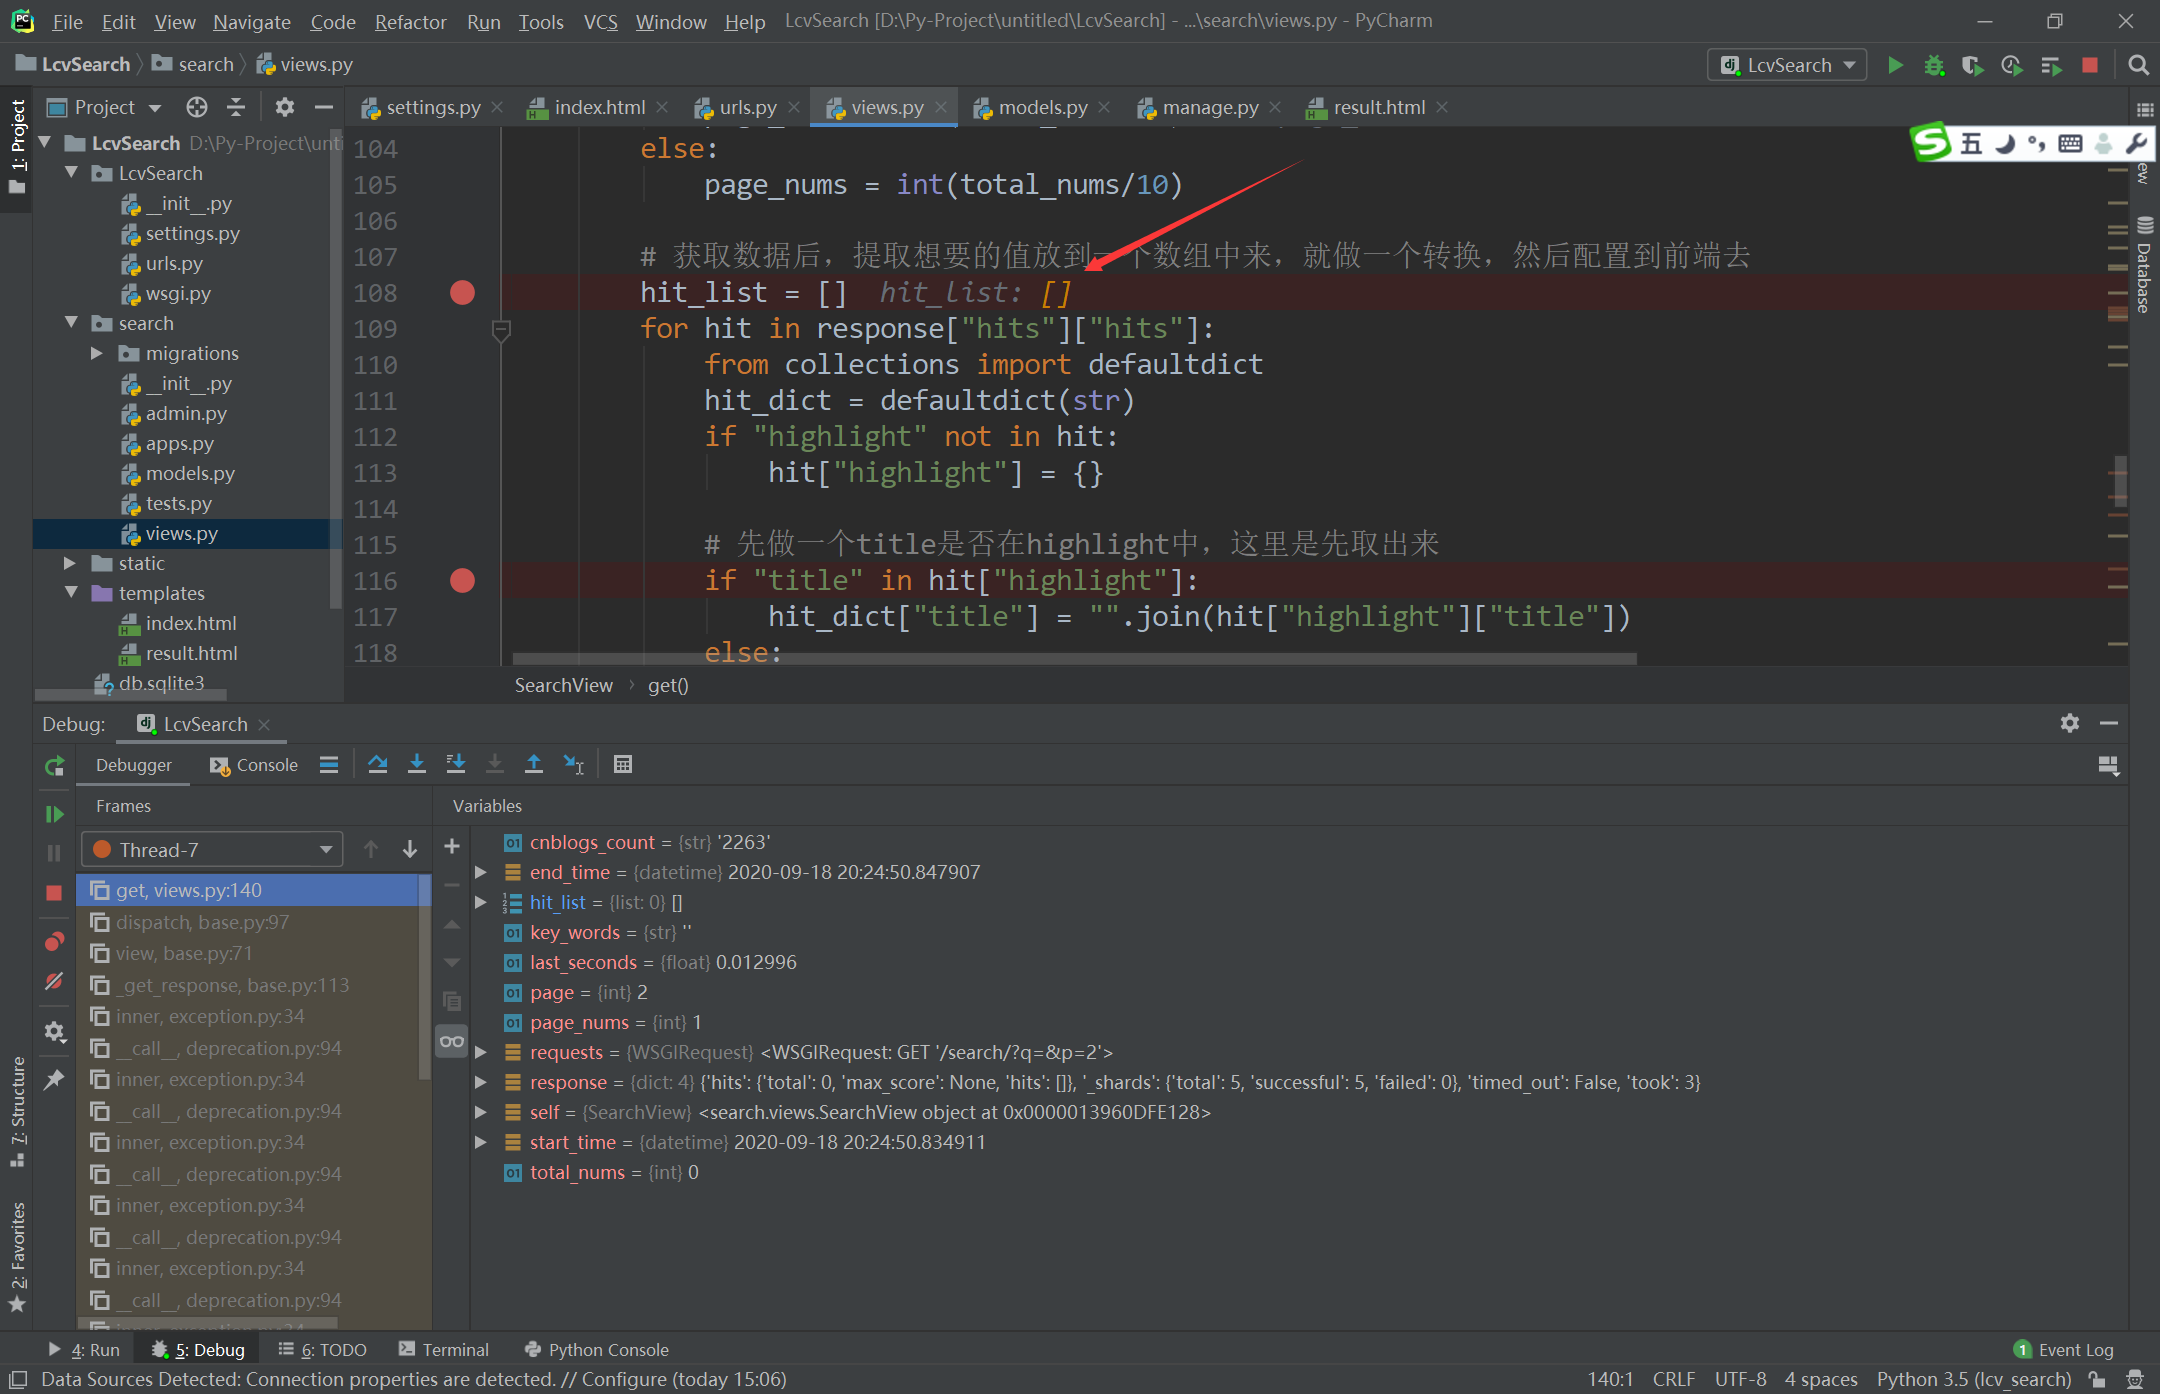View breakpoints using the double red dot icon
Viewport: 2160px width, 1394px height.
tap(54, 941)
